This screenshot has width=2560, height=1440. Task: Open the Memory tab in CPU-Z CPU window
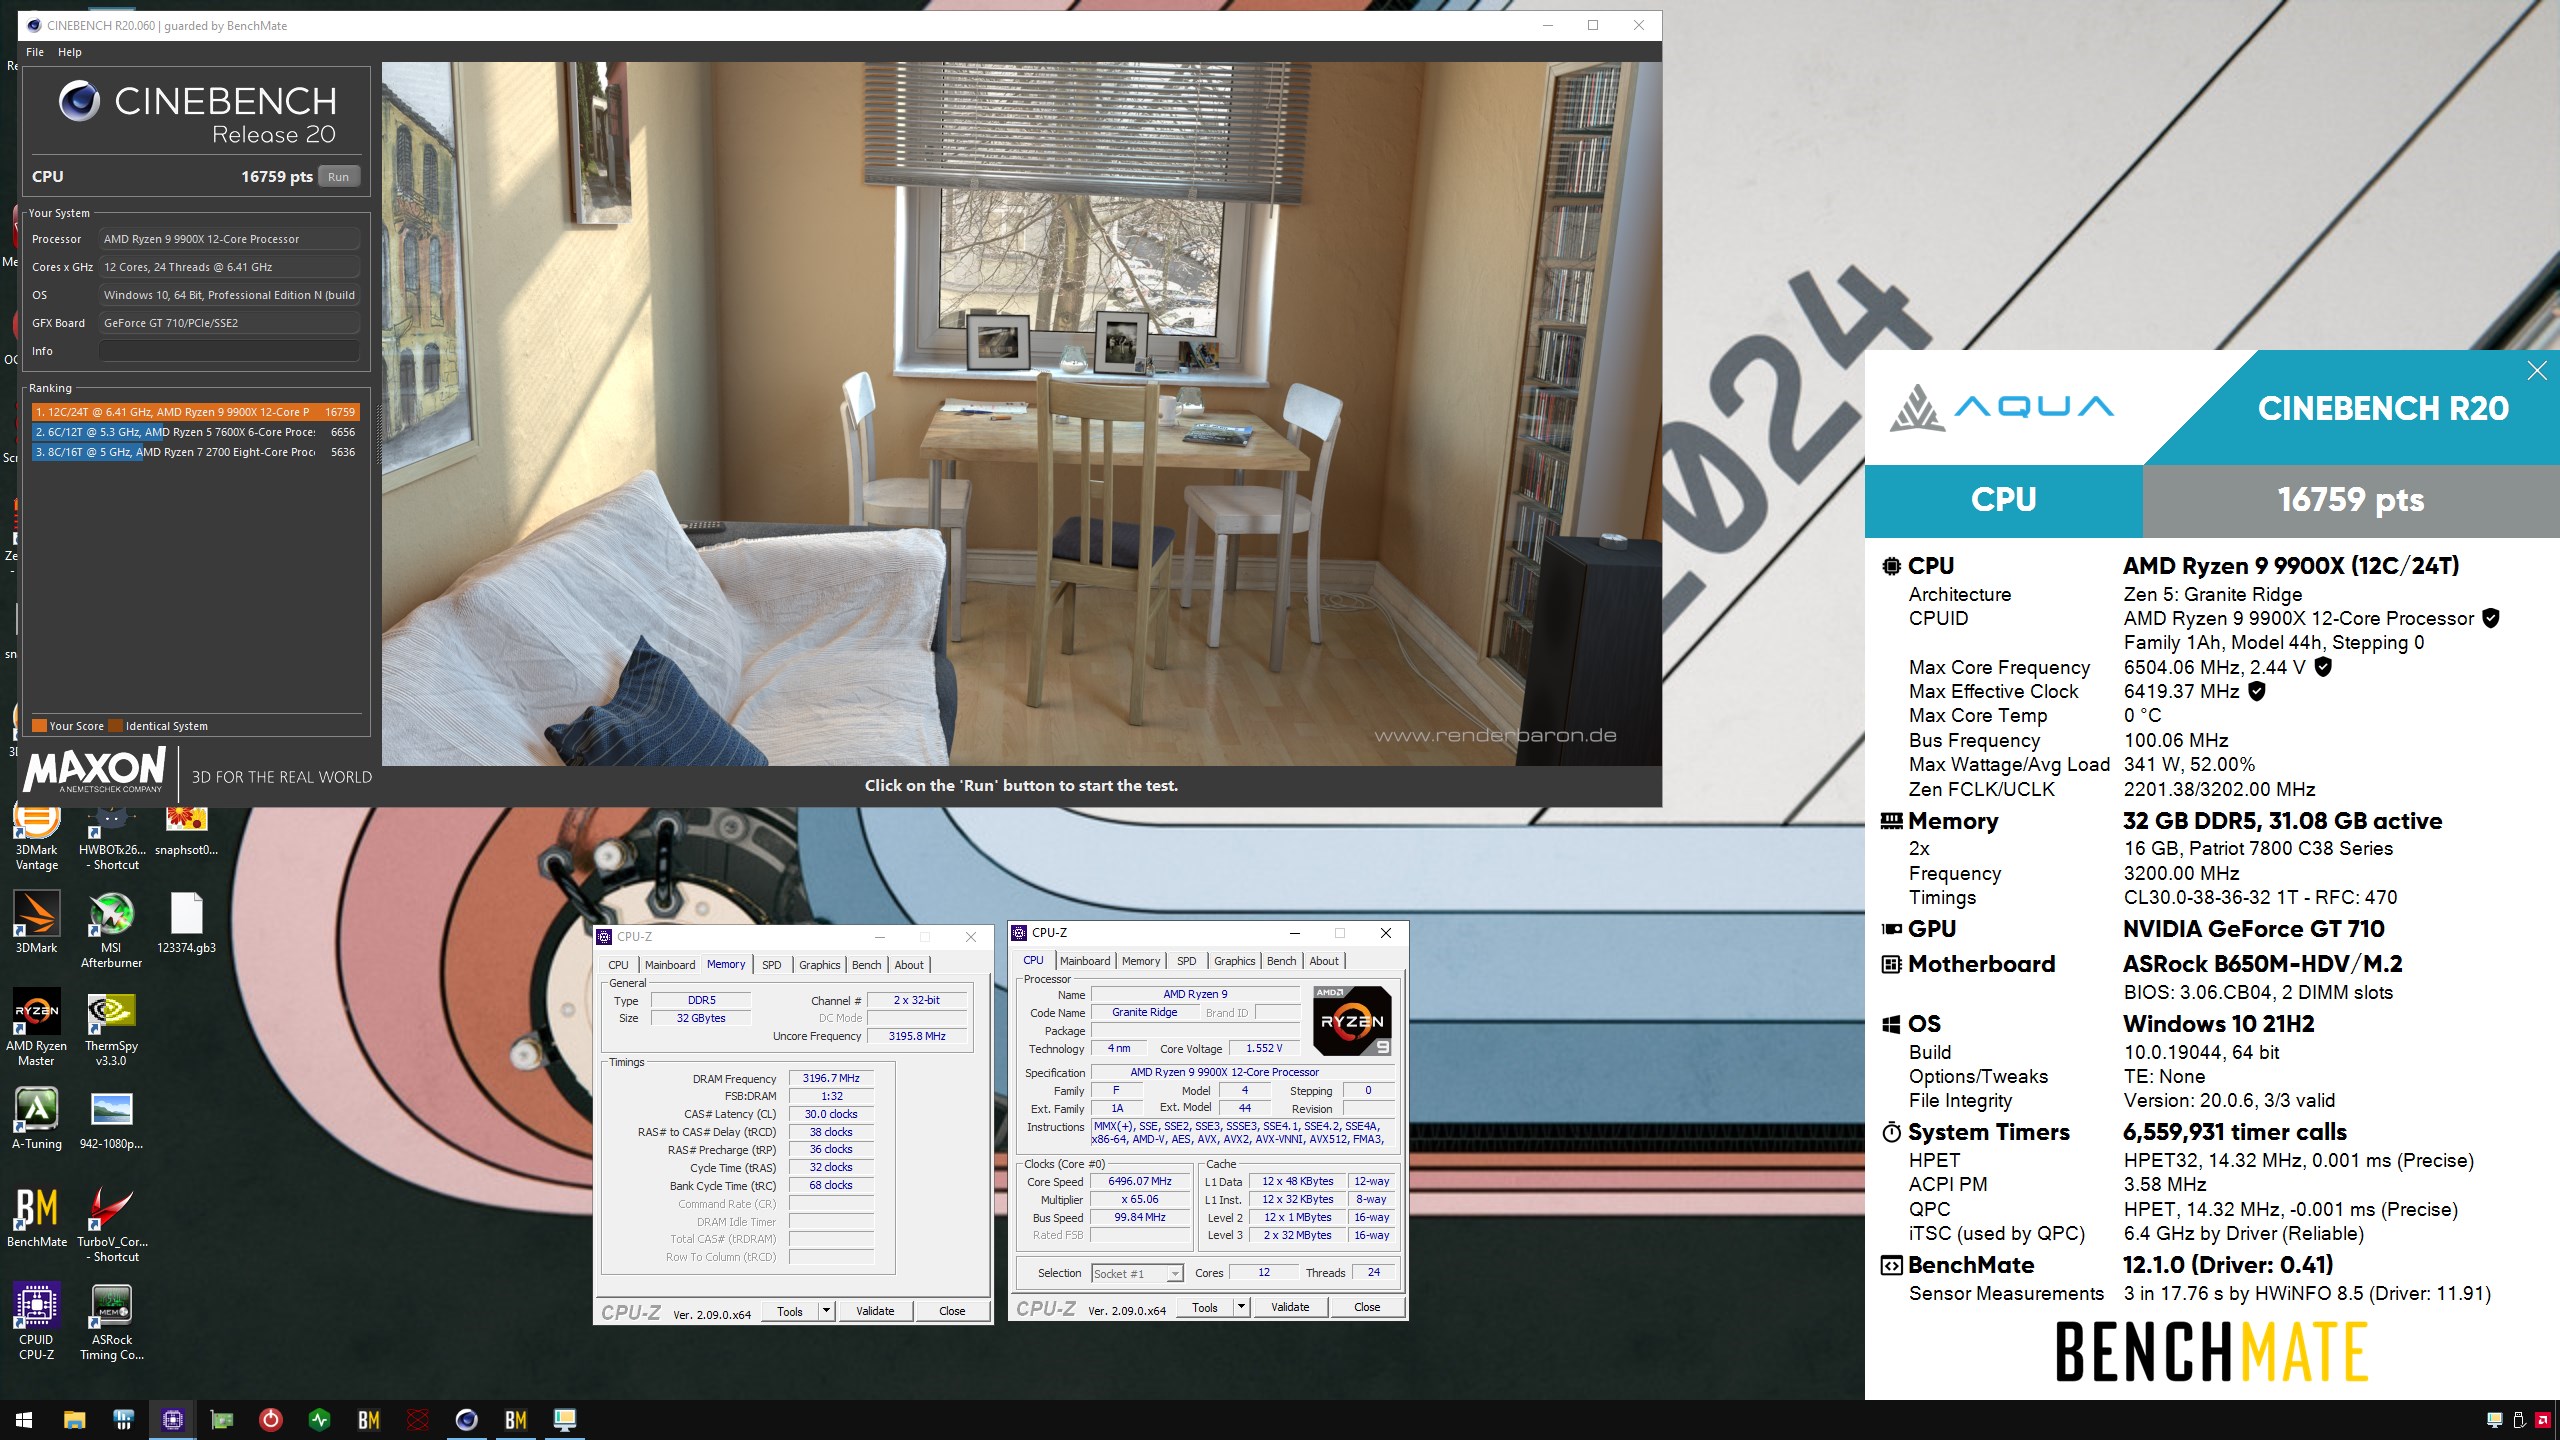click(x=1141, y=961)
